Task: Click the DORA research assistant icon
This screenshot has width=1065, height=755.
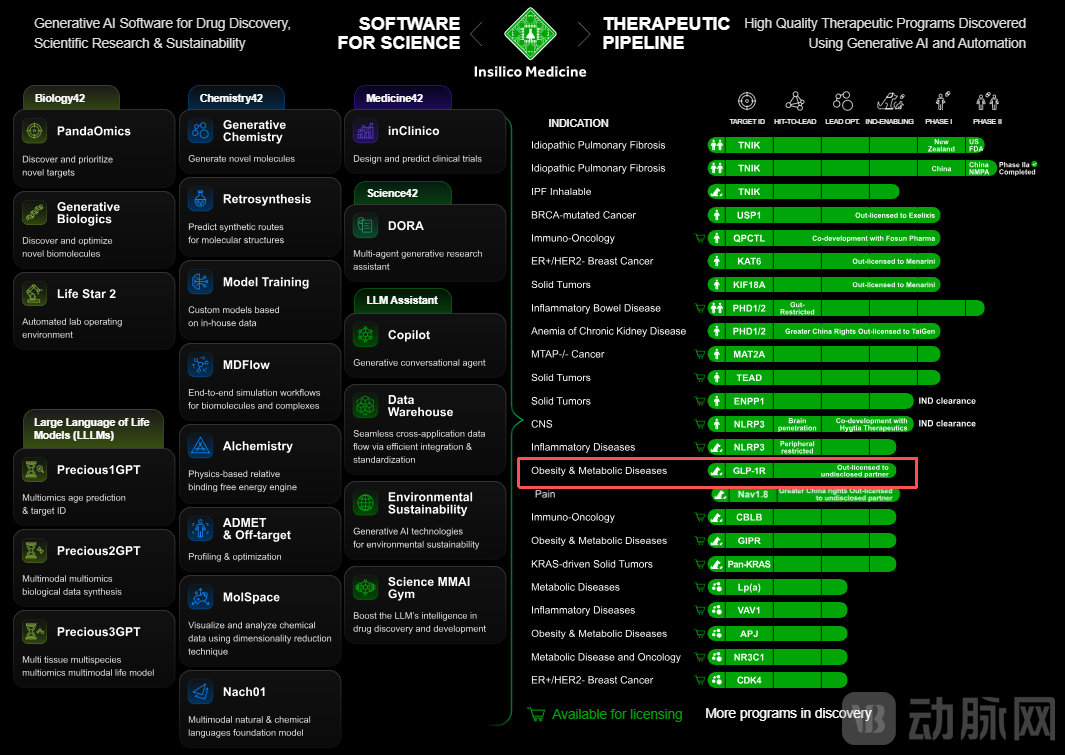Action: (366, 226)
